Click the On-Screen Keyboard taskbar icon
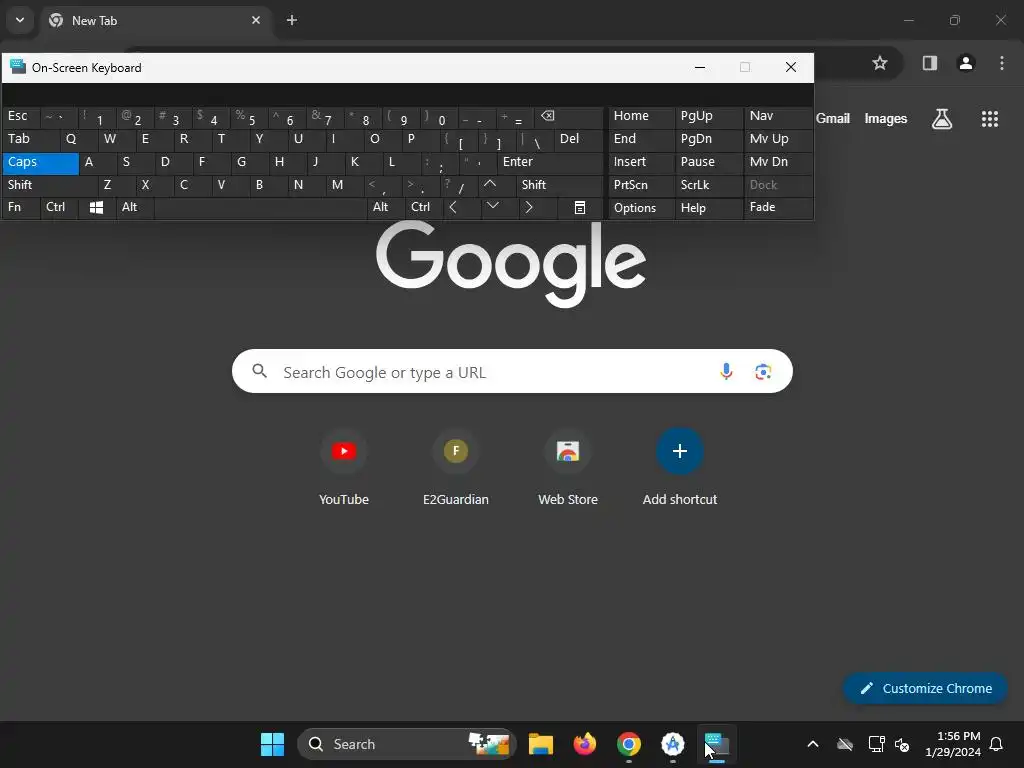The image size is (1024, 768). click(x=716, y=744)
